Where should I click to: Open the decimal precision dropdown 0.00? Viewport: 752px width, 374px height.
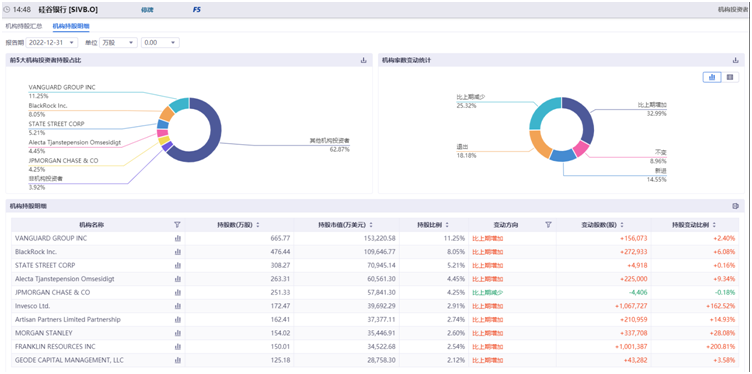pos(160,43)
